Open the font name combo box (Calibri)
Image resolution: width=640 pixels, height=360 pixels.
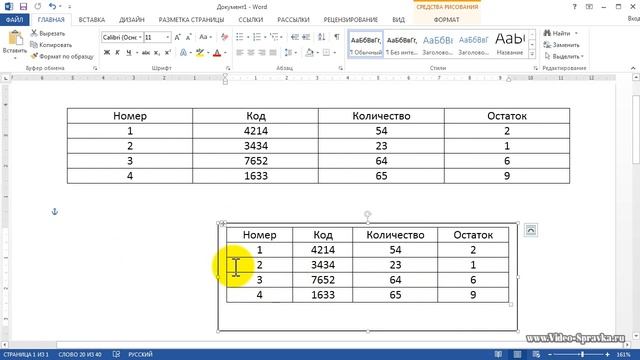click(x=122, y=37)
